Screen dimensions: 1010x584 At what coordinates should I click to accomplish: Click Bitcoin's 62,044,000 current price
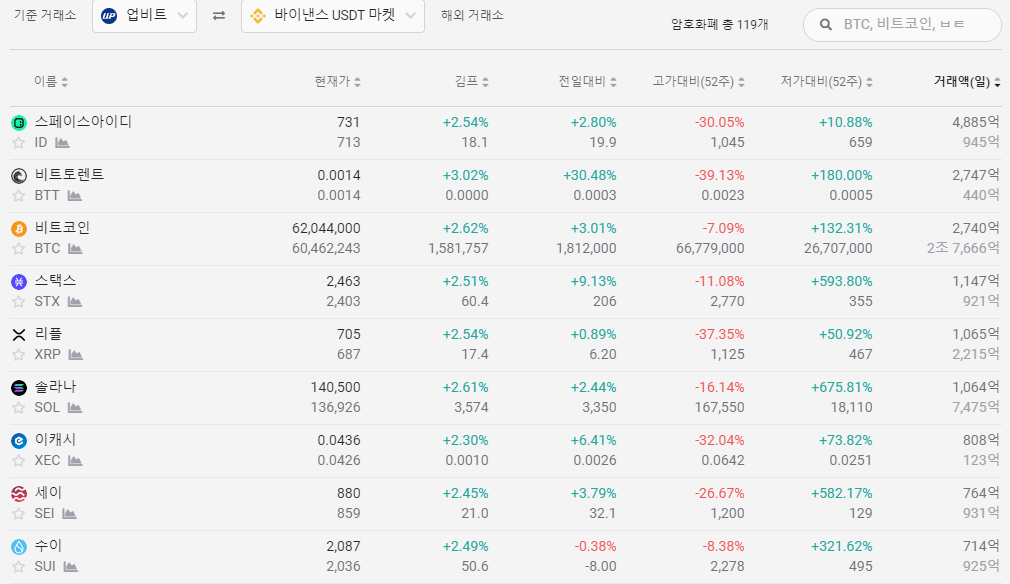click(326, 228)
